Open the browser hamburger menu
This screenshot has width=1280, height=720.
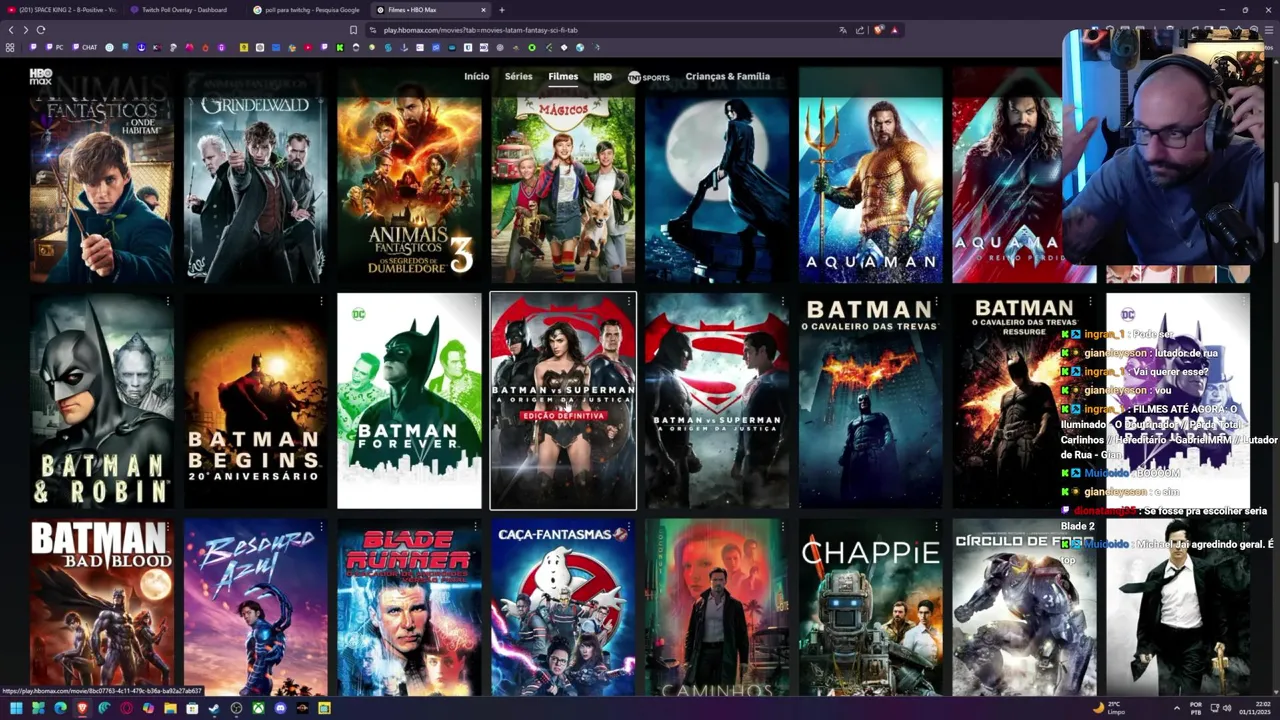1269,30
